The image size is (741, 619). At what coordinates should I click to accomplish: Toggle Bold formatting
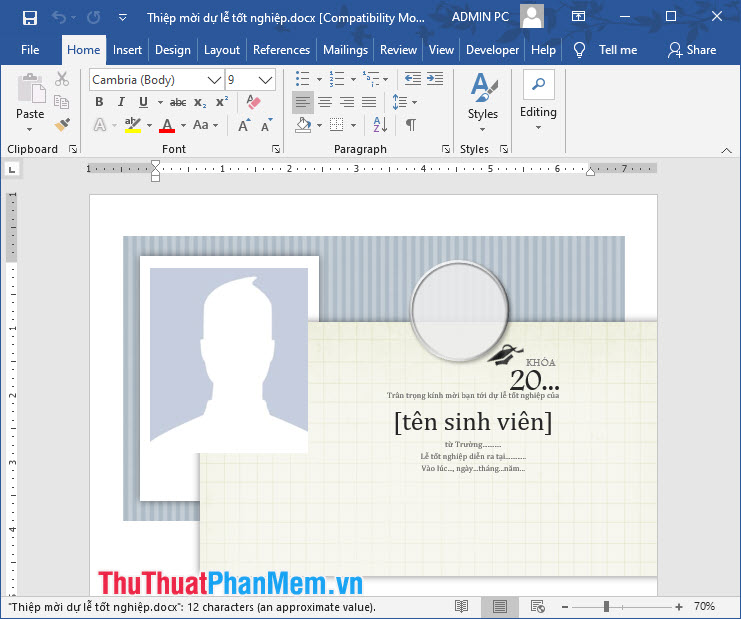(x=99, y=102)
